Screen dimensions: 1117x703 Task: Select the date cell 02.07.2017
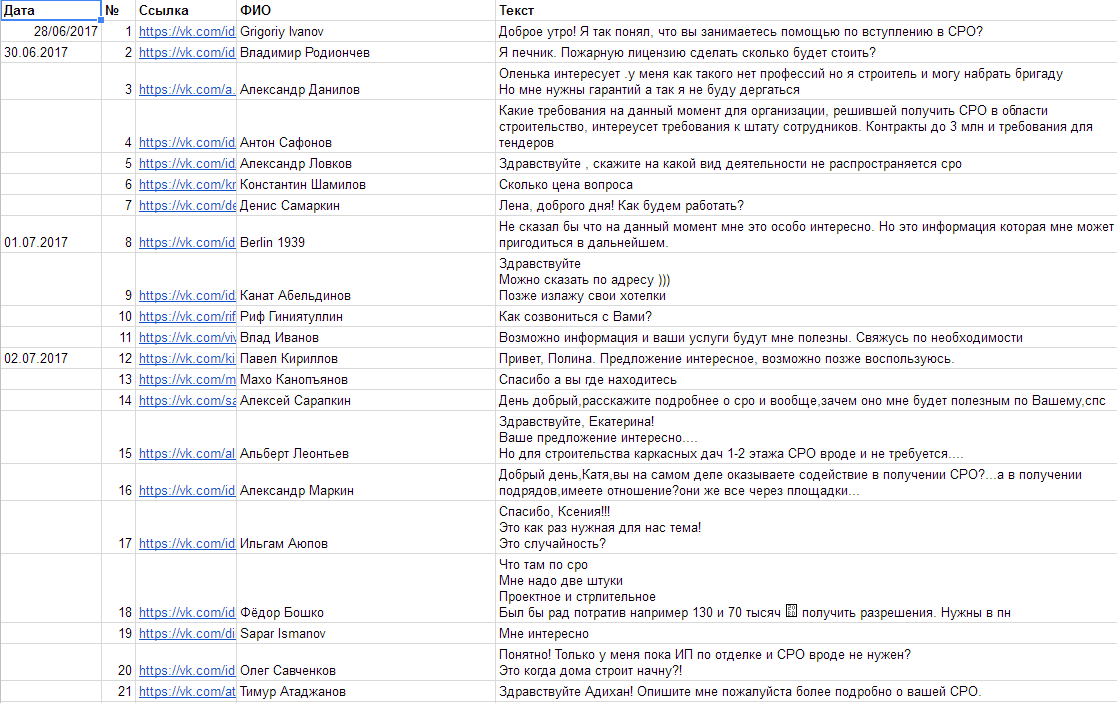(x=51, y=358)
